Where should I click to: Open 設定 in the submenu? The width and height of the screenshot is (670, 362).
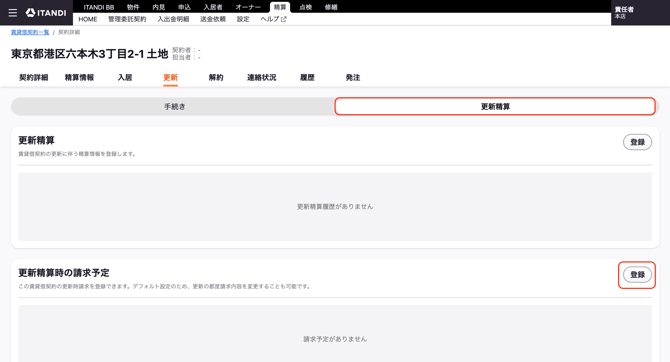point(243,19)
